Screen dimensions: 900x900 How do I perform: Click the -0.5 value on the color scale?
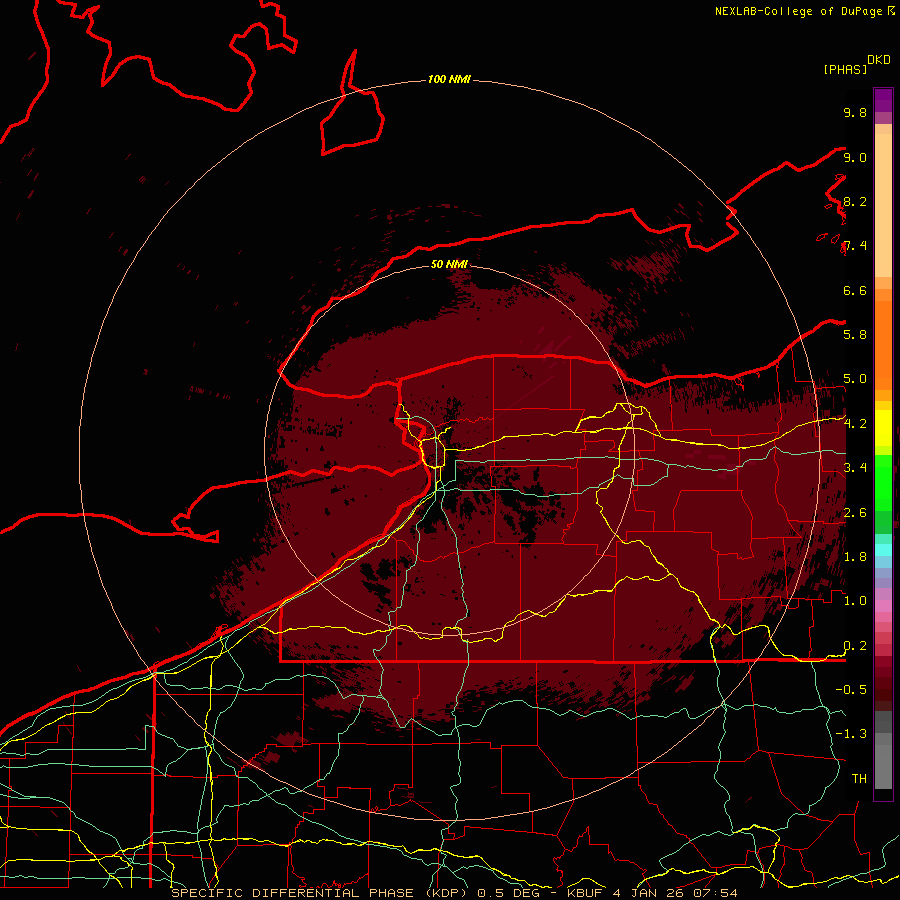(851, 689)
